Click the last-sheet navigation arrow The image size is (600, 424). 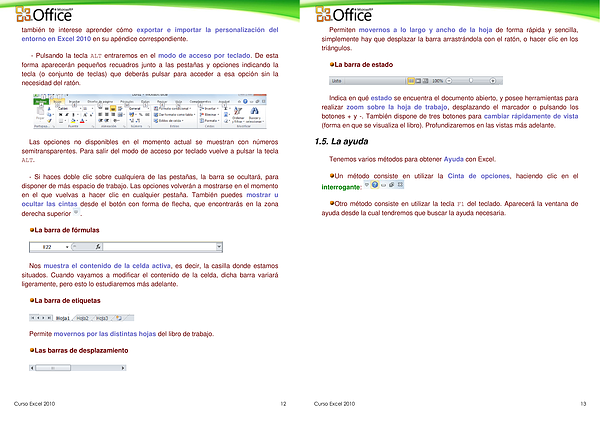tap(49, 318)
